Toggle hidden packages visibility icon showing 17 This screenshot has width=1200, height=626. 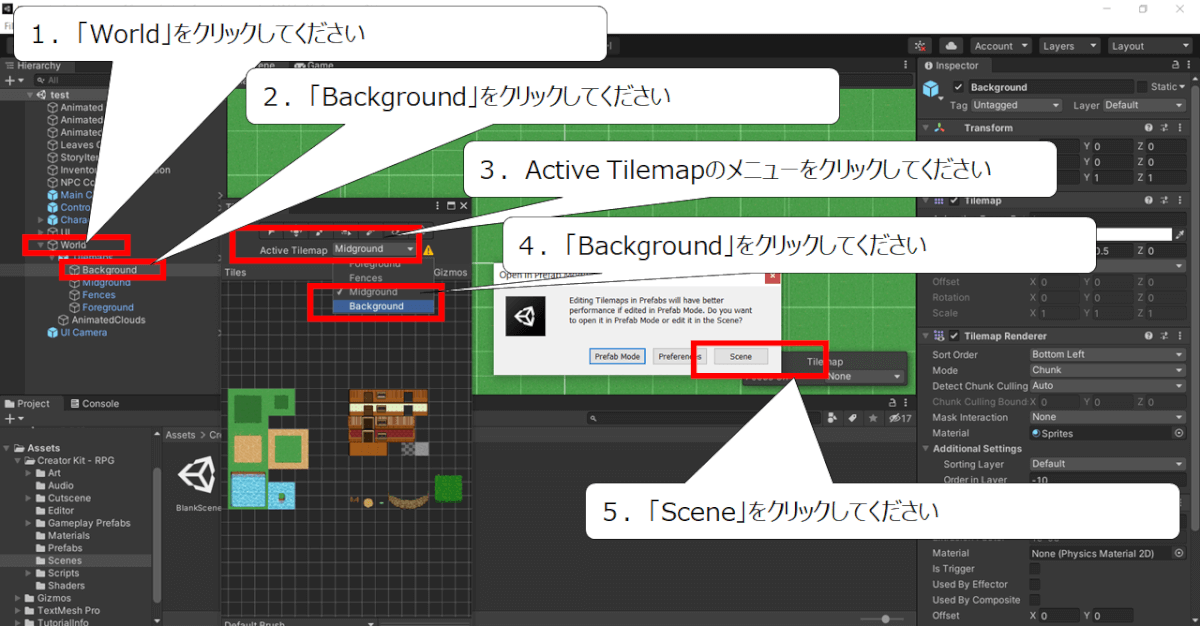click(900, 419)
